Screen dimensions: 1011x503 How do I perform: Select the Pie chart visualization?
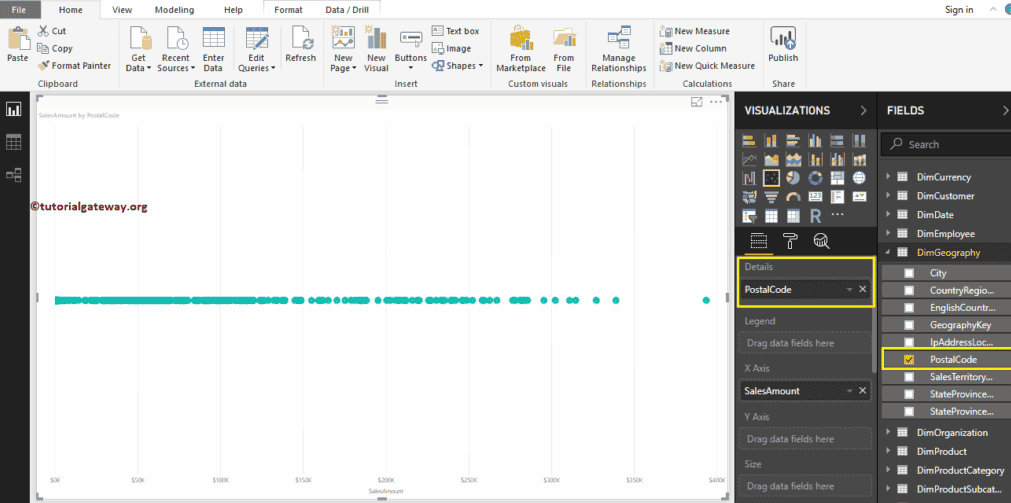pos(793,177)
